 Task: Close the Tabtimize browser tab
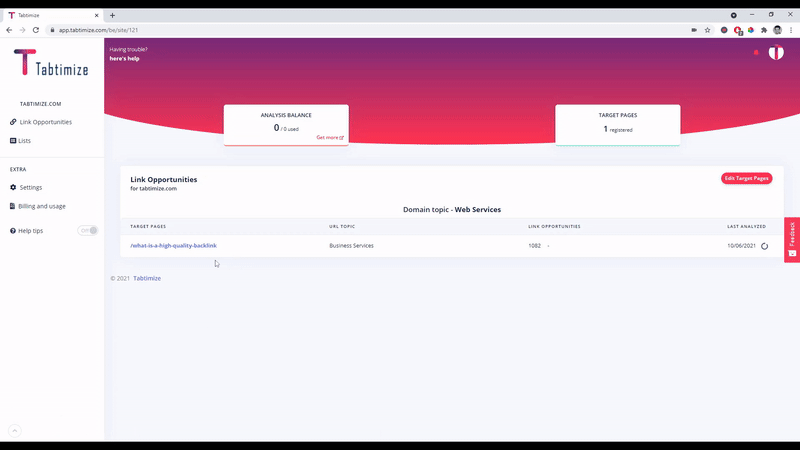(96, 15)
